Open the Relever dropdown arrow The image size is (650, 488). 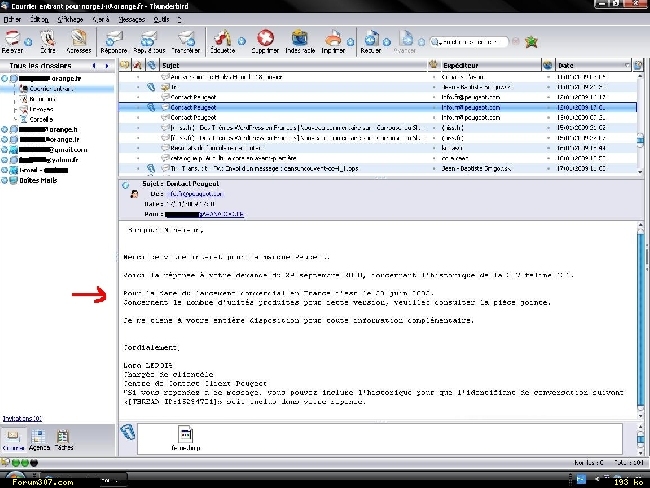(28, 41)
